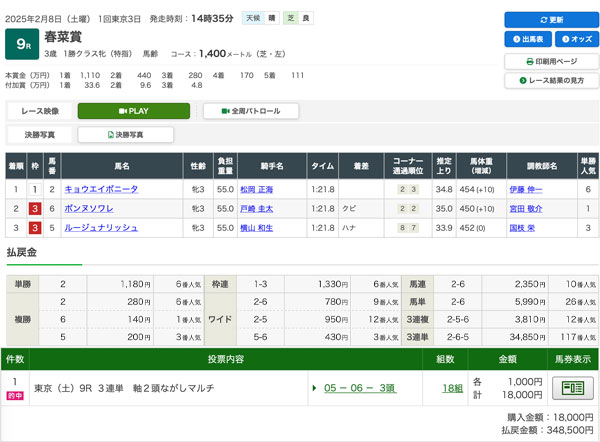Open the 印刷用ページ print page
The height and width of the screenshot is (442, 600).
tap(550, 61)
